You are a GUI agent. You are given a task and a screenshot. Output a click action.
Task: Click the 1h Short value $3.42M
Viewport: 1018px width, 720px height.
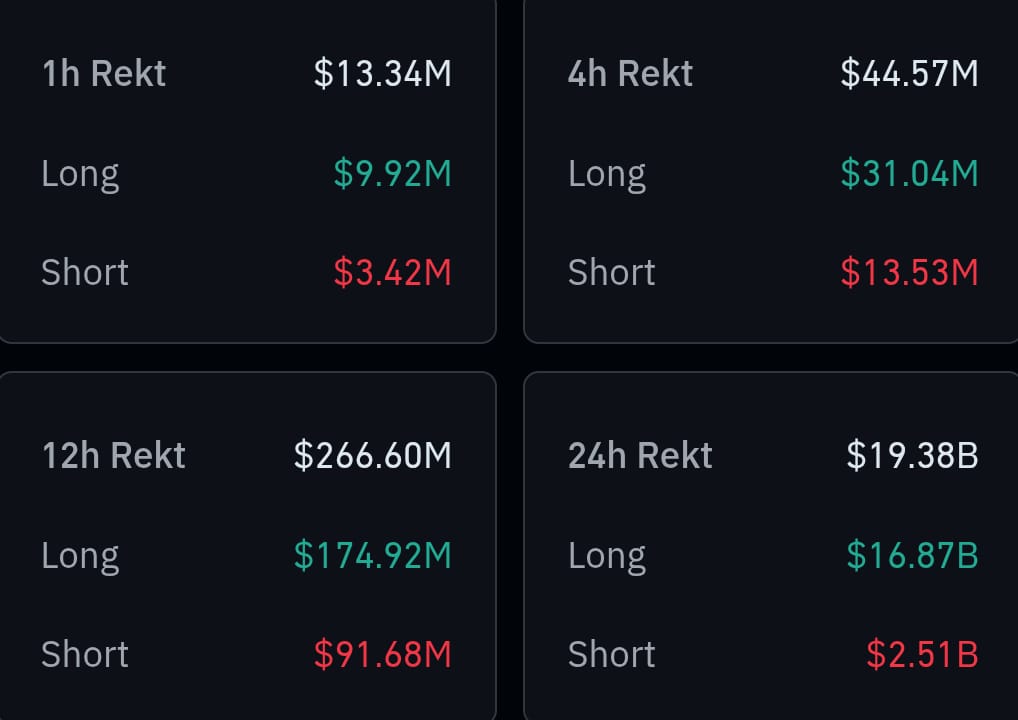tap(392, 272)
